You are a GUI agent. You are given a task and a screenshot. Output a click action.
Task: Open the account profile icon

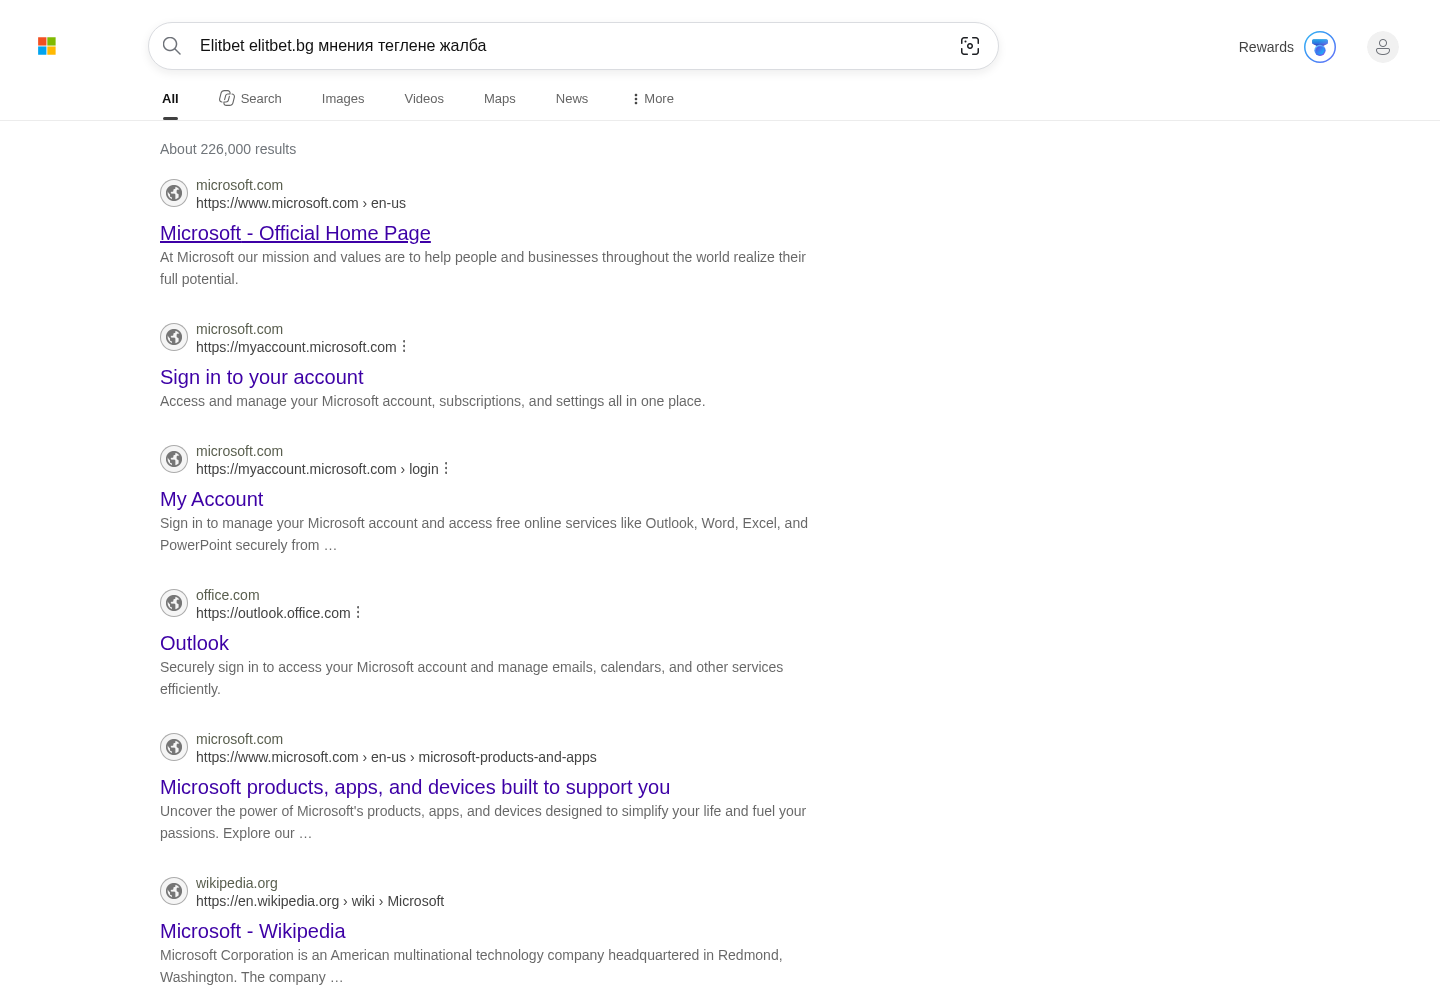pyautogui.click(x=1383, y=47)
